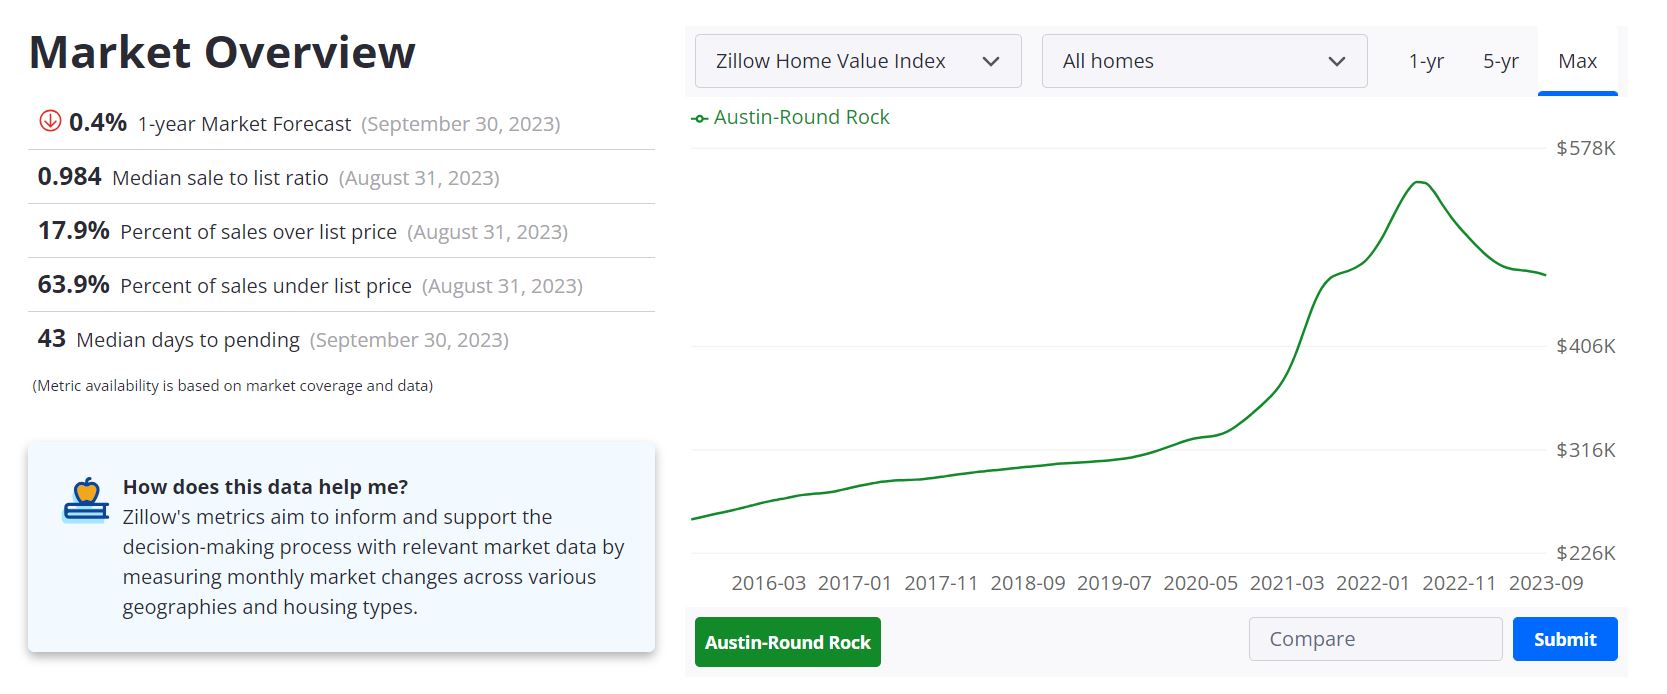
Task: Expand the Compare field options
Action: click(1375, 639)
